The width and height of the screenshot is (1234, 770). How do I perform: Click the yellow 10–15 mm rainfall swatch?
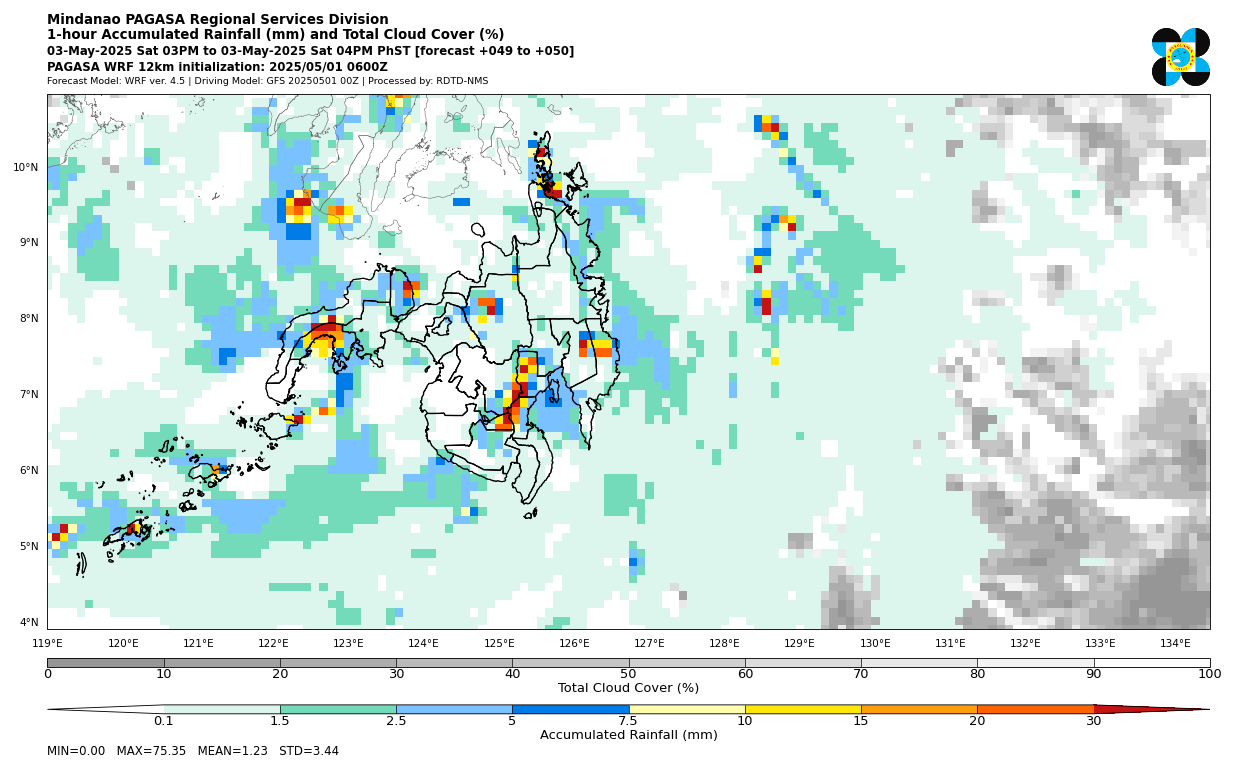pyautogui.click(x=803, y=709)
